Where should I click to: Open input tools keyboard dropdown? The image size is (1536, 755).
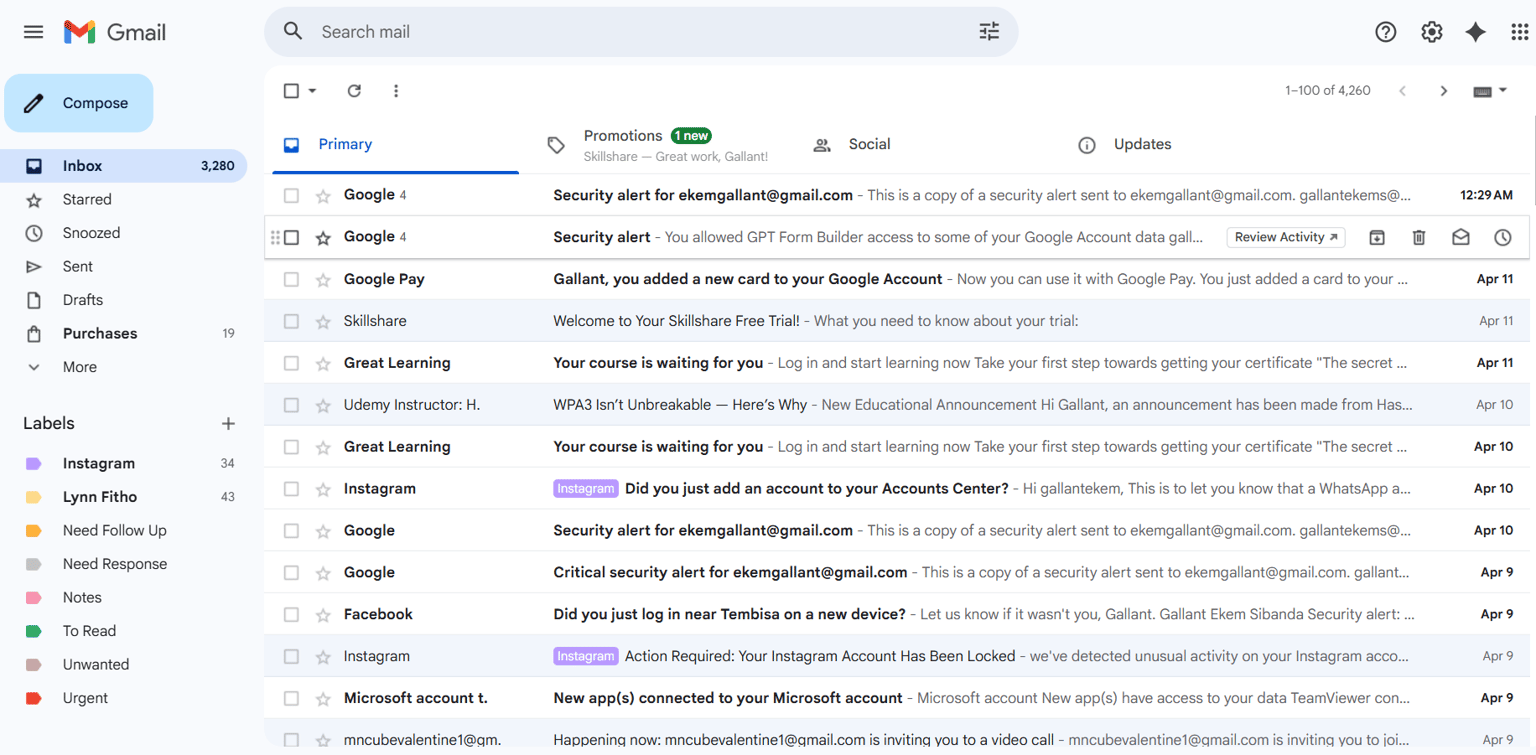(1490, 91)
